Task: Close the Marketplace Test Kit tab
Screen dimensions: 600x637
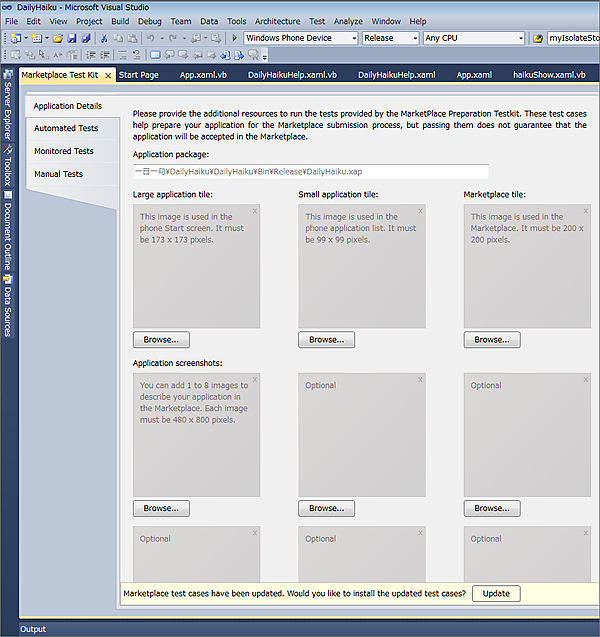Action: [x=107, y=75]
